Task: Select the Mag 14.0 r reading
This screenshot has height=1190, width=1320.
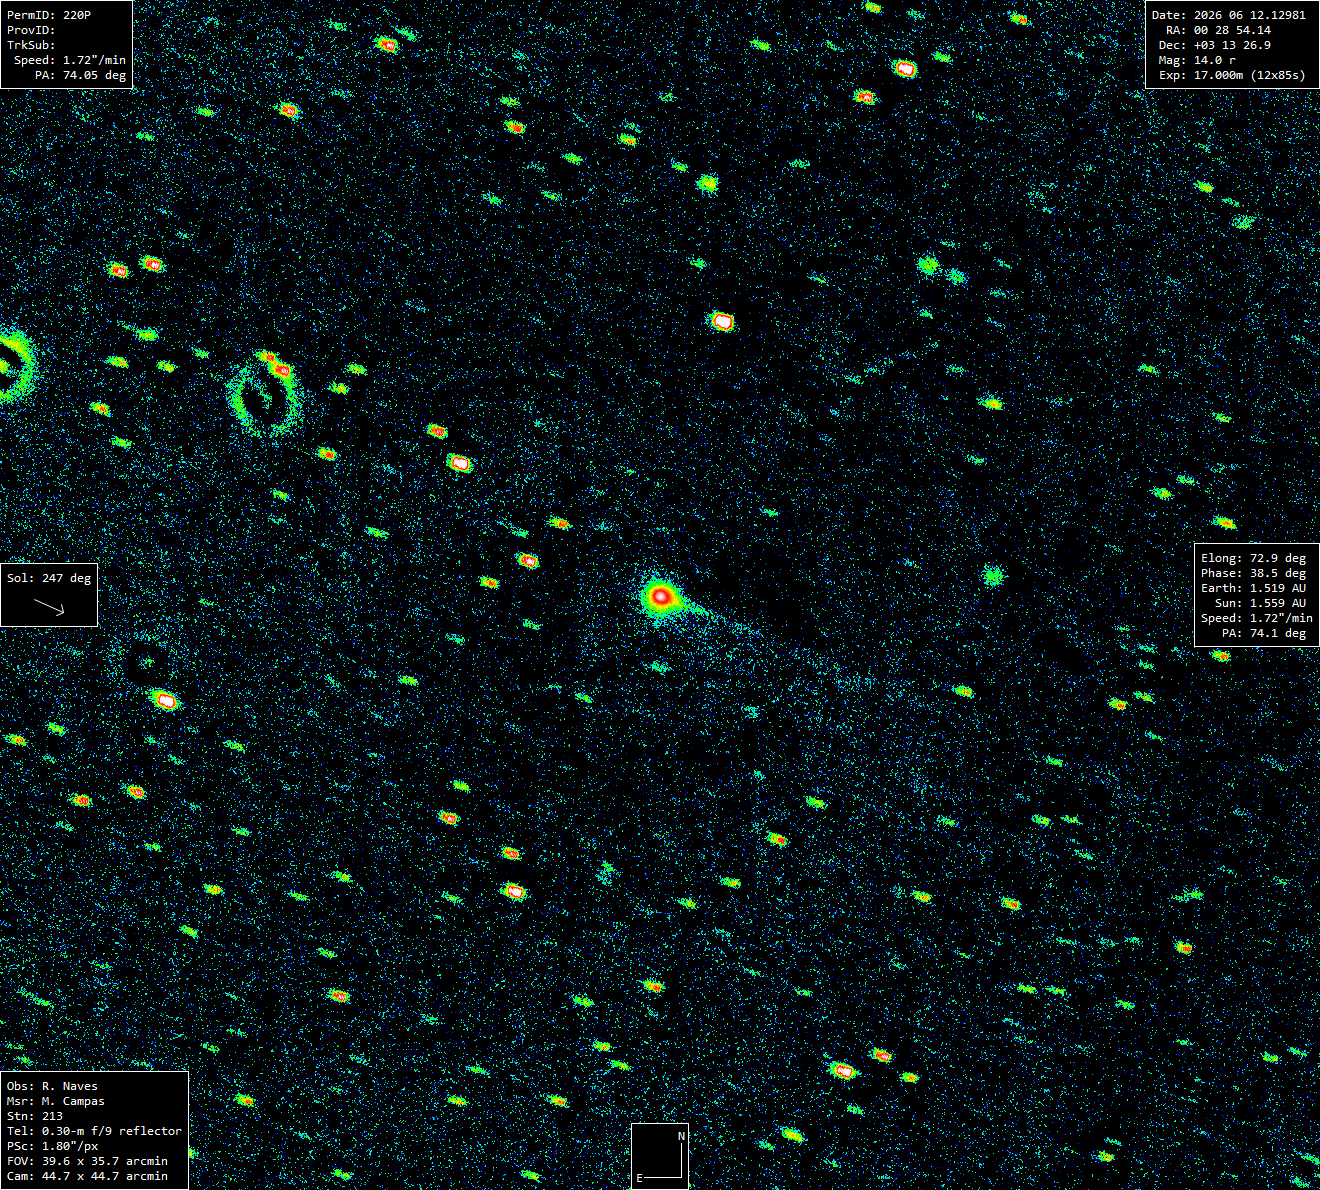Action: click(1197, 60)
